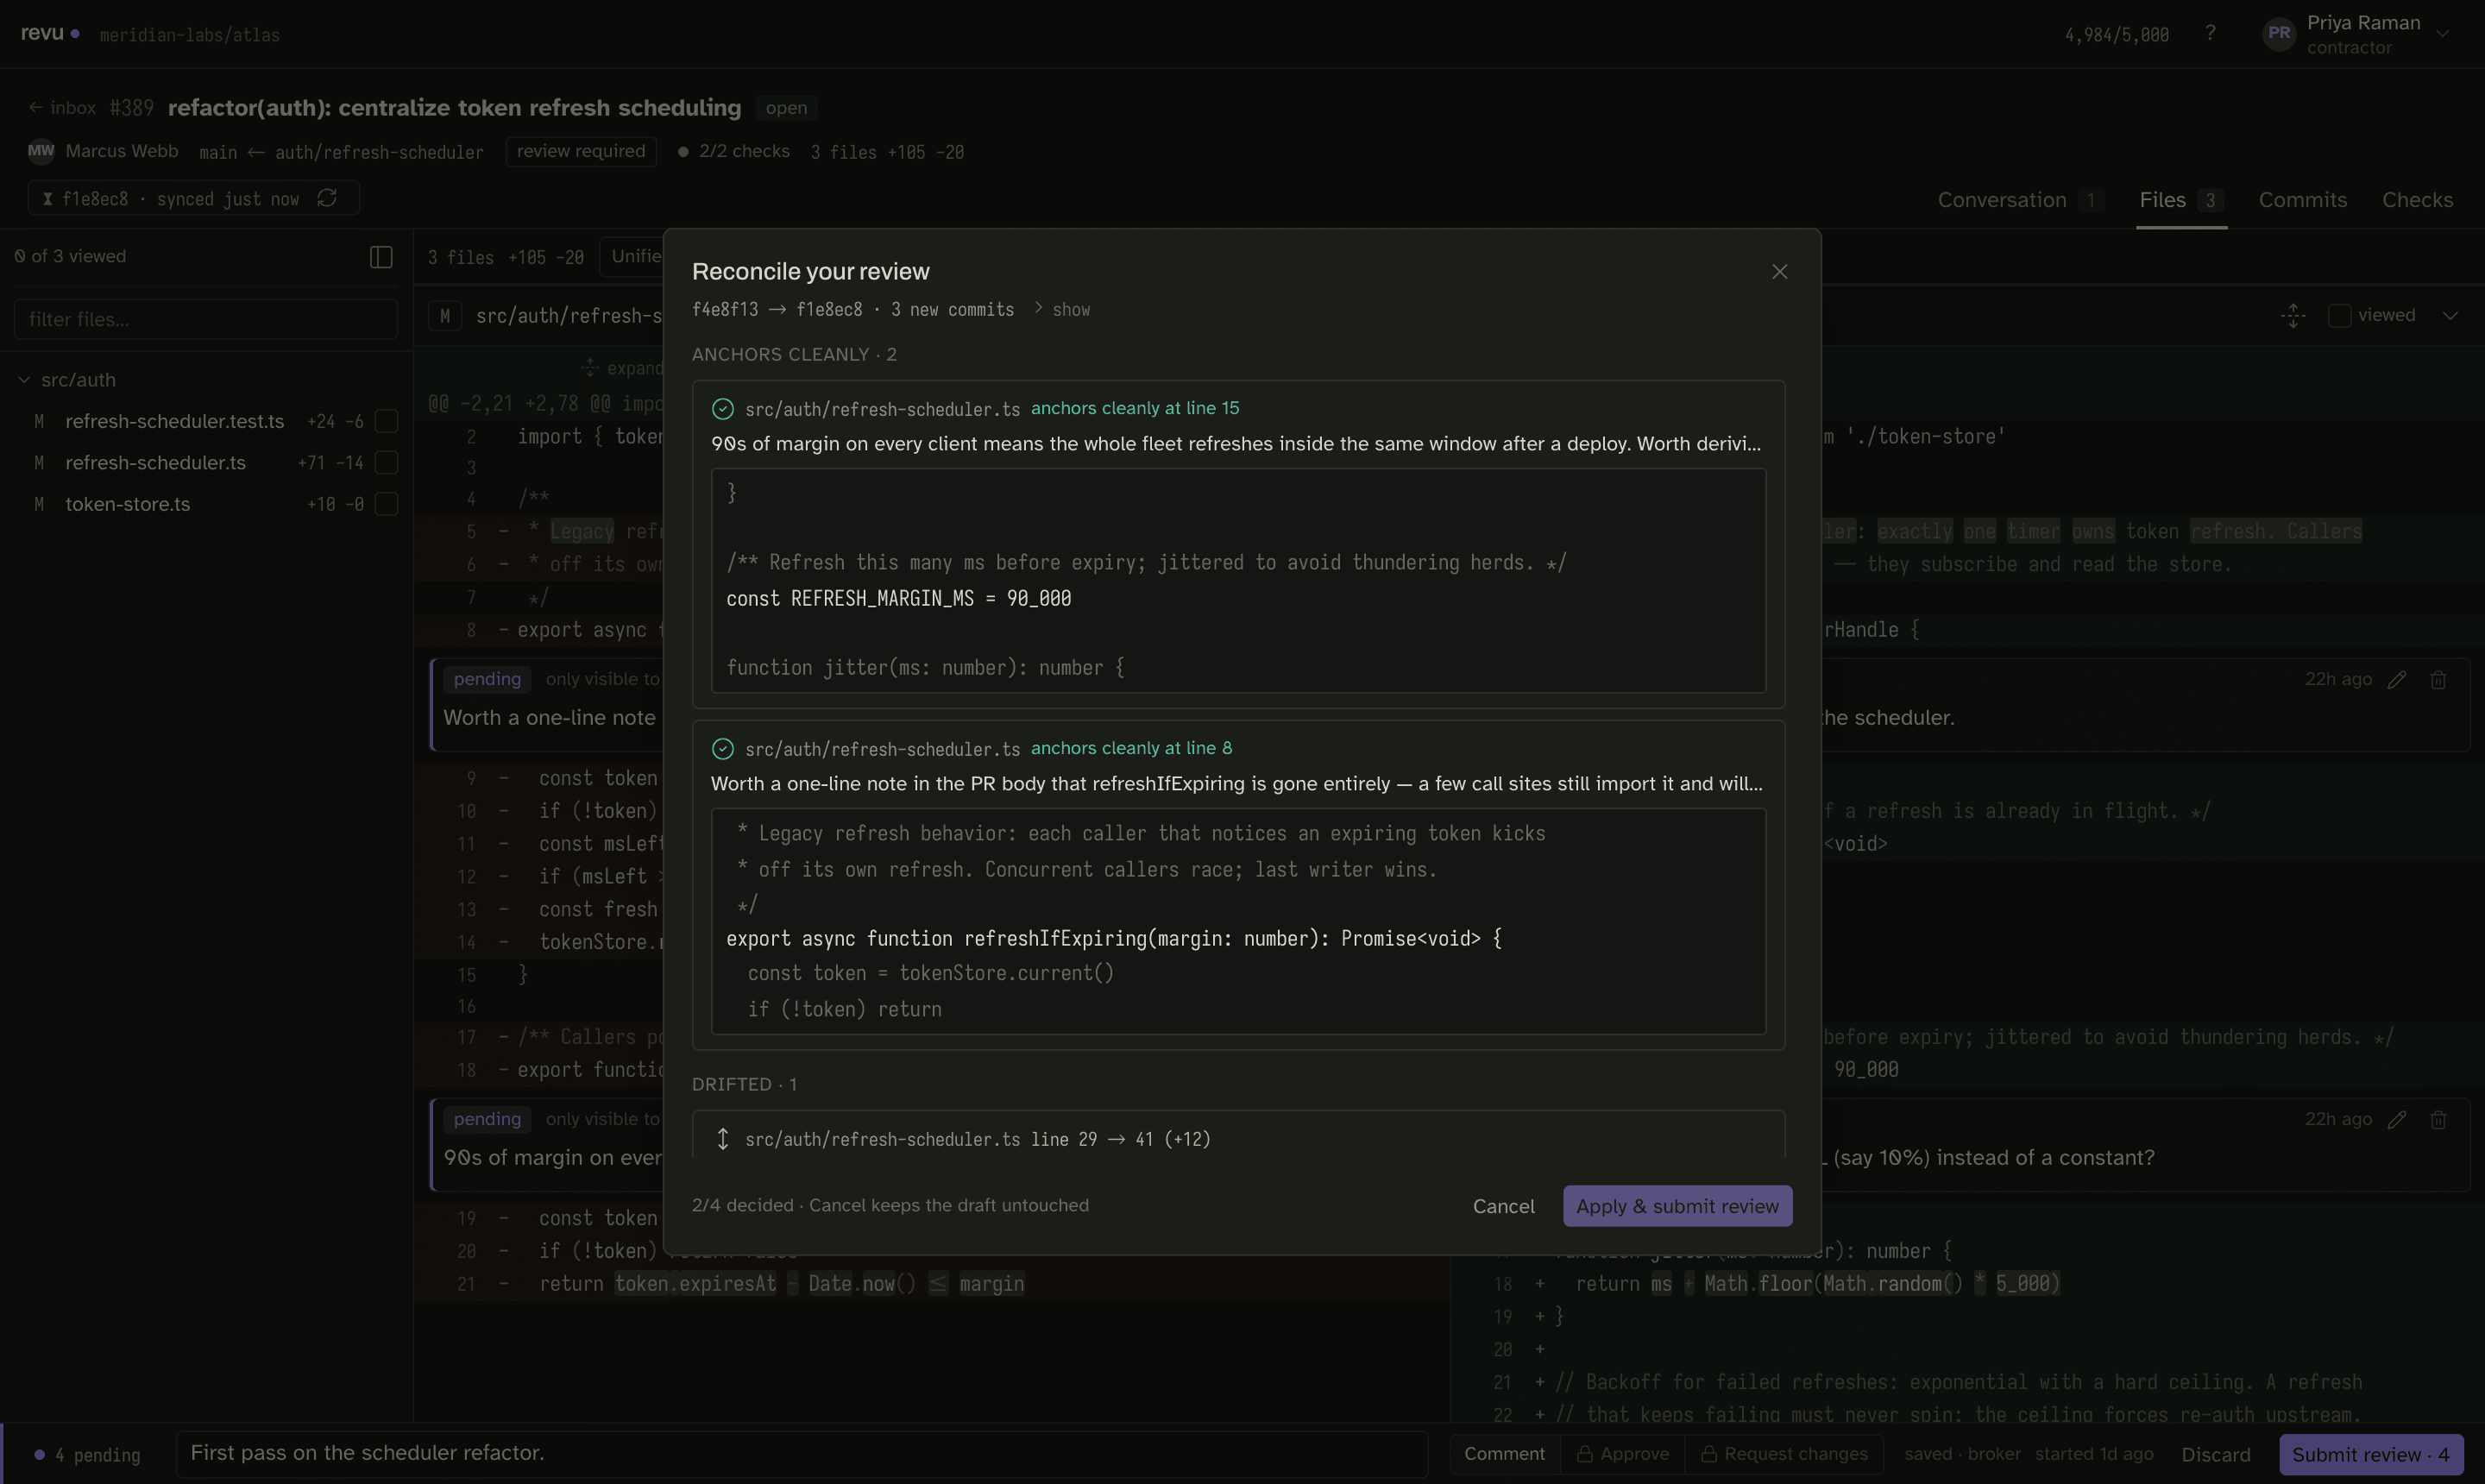Open the help question mark icon
2485x1484 pixels.
(x=2210, y=33)
